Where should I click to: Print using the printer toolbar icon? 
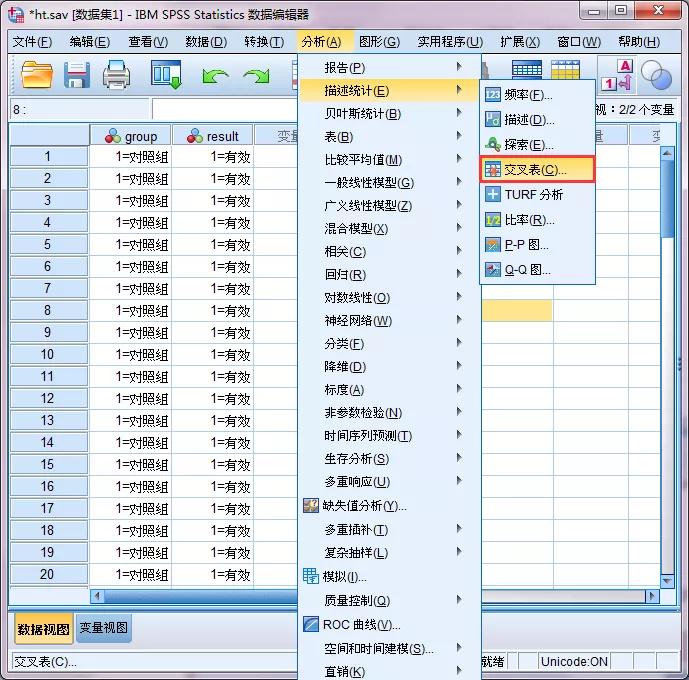point(116,75)
